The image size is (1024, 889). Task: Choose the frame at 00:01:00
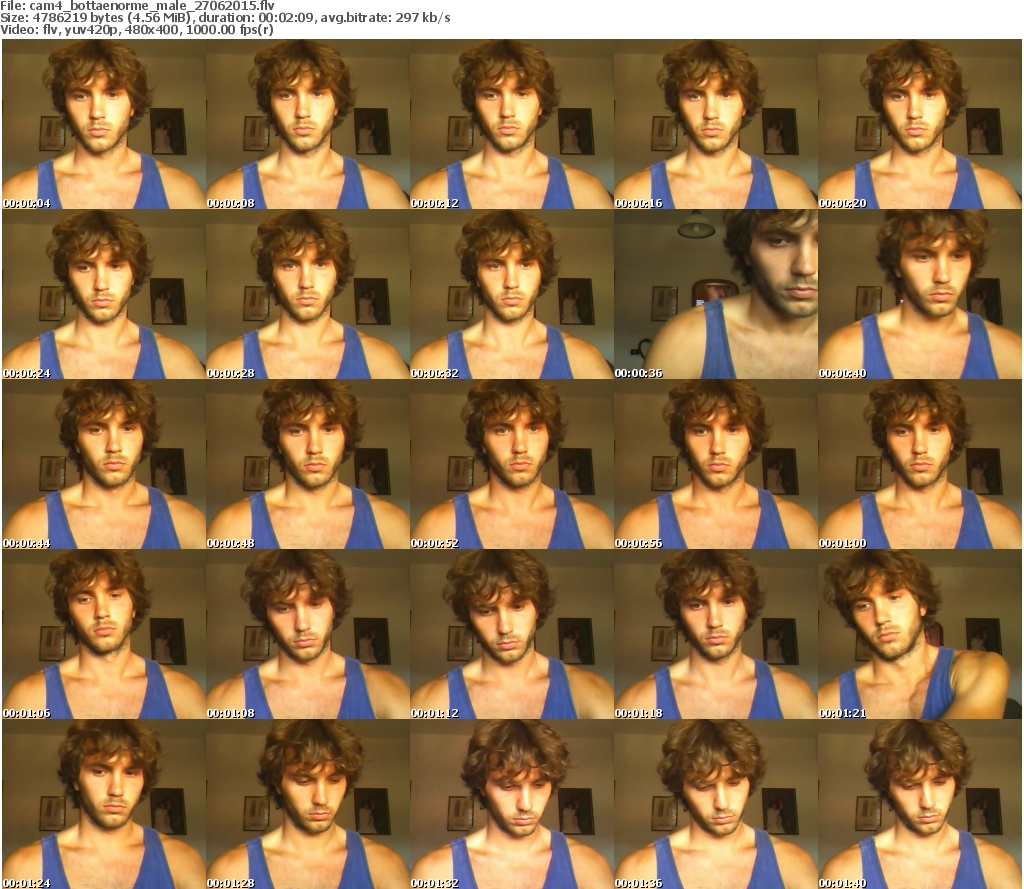pyautogui.click(x=920, y=464)
